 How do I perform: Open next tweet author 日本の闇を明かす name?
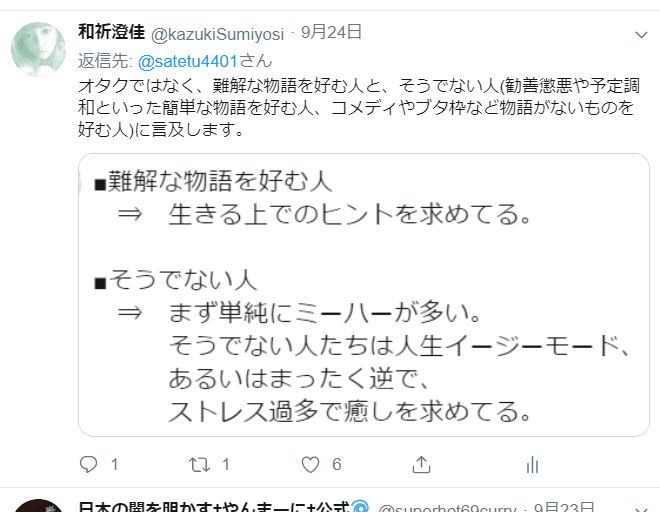tap(214, 507)
